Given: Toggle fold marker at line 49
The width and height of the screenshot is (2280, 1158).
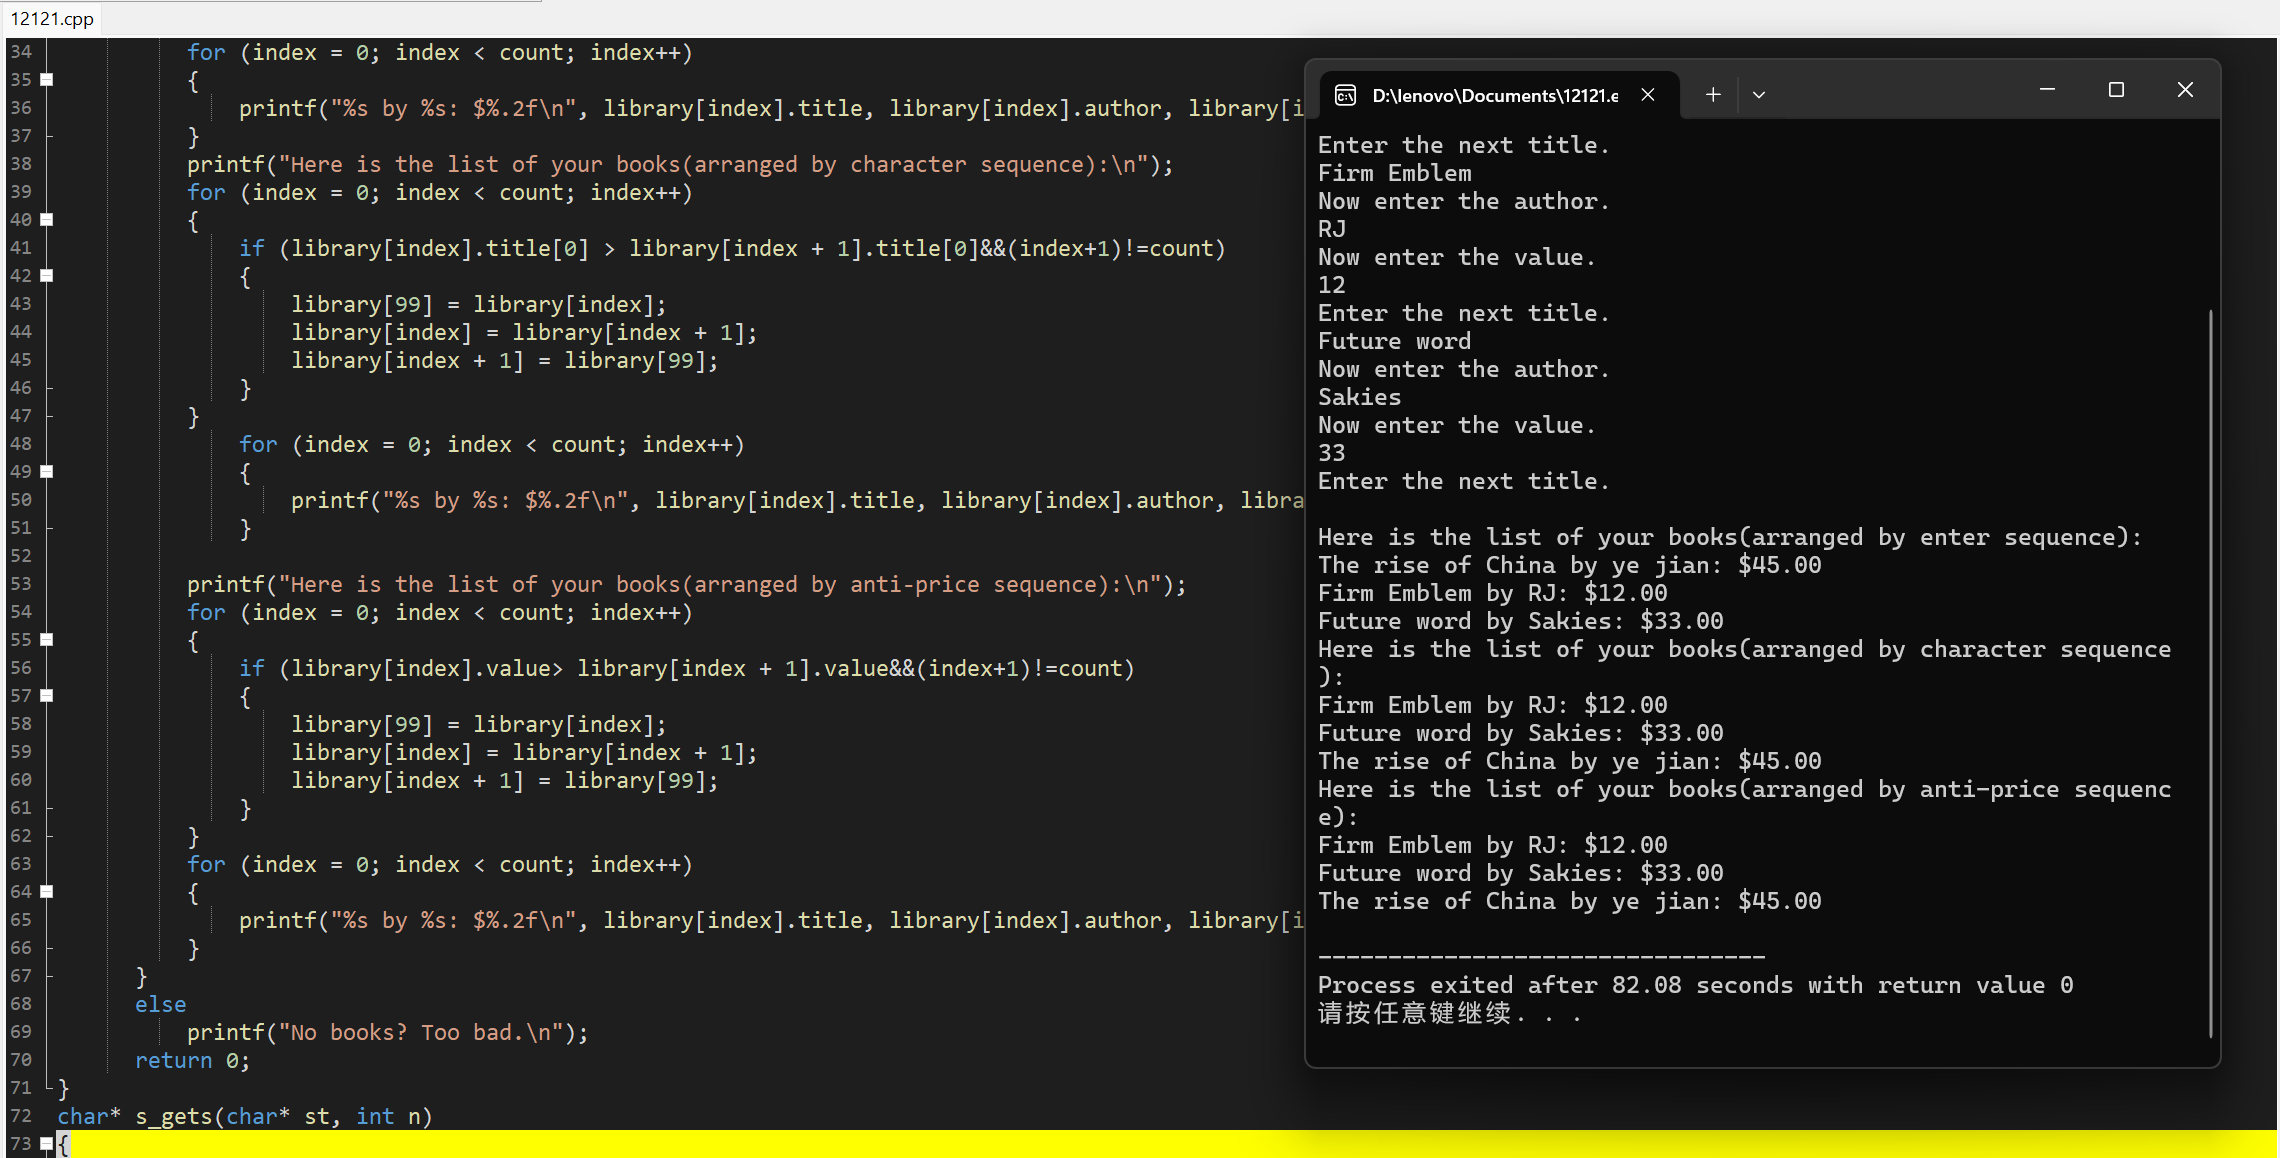Looking at the screenshot, I should pyautogui.click(x=47, y=471).
